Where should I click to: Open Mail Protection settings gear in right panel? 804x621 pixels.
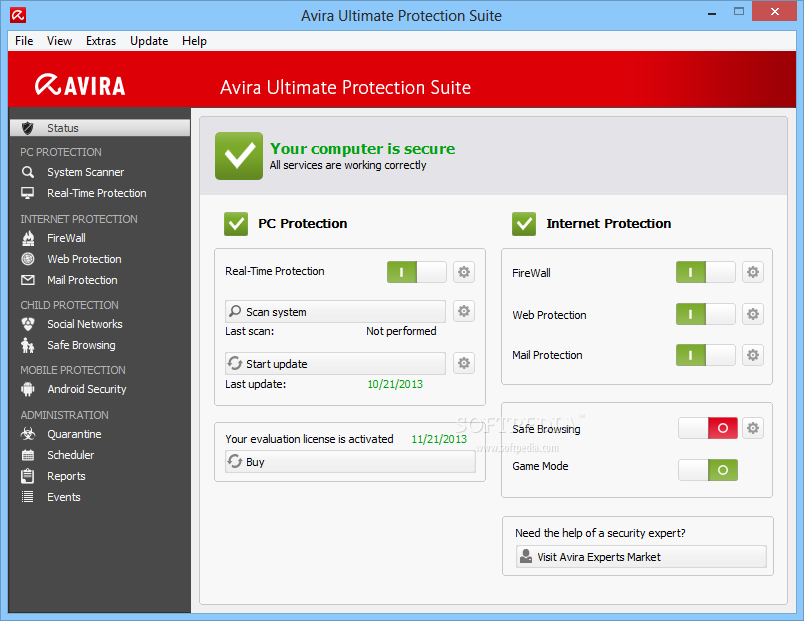753,355
